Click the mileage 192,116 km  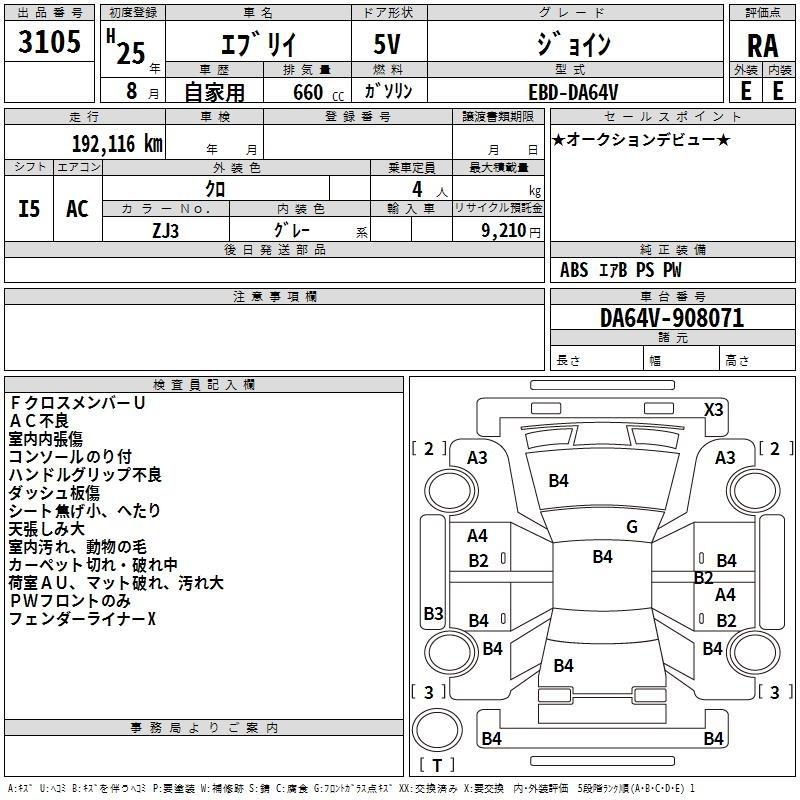tap(117, 144)
